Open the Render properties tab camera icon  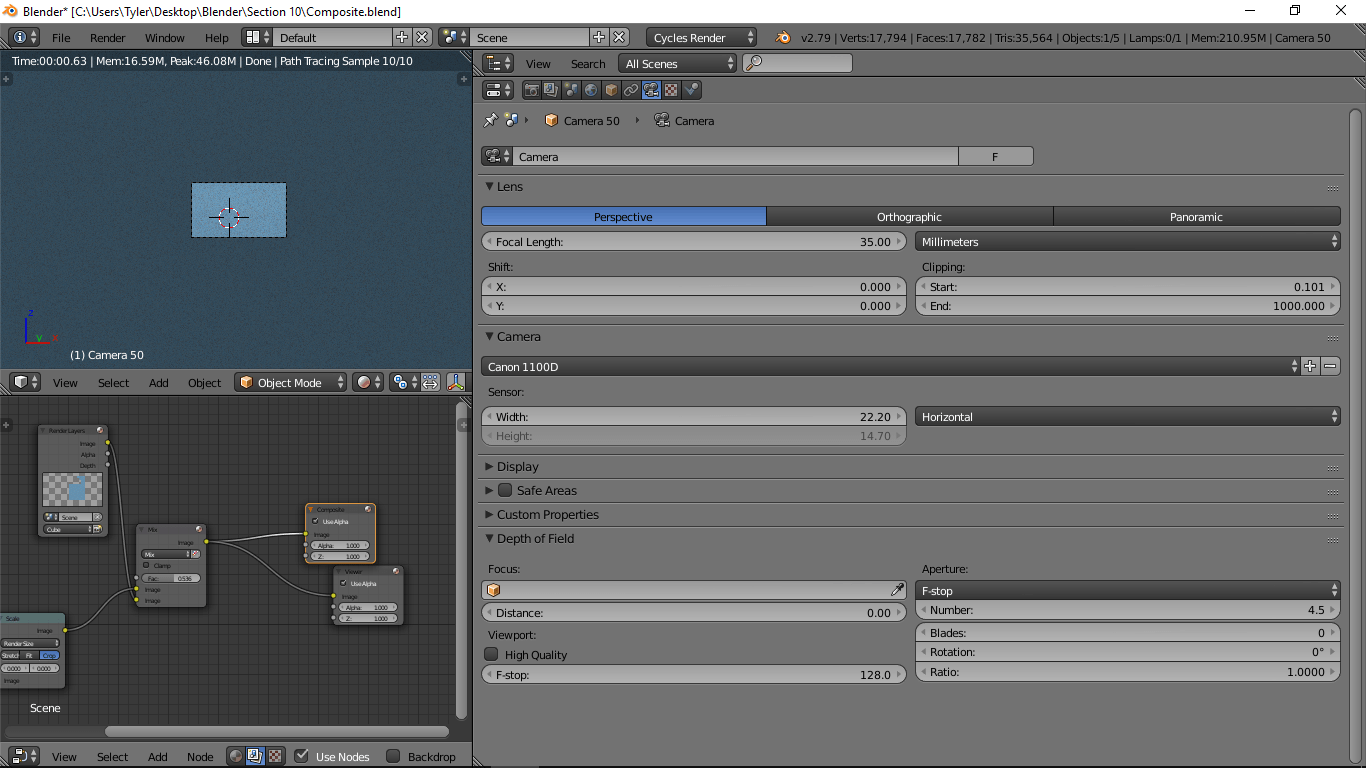532,90
